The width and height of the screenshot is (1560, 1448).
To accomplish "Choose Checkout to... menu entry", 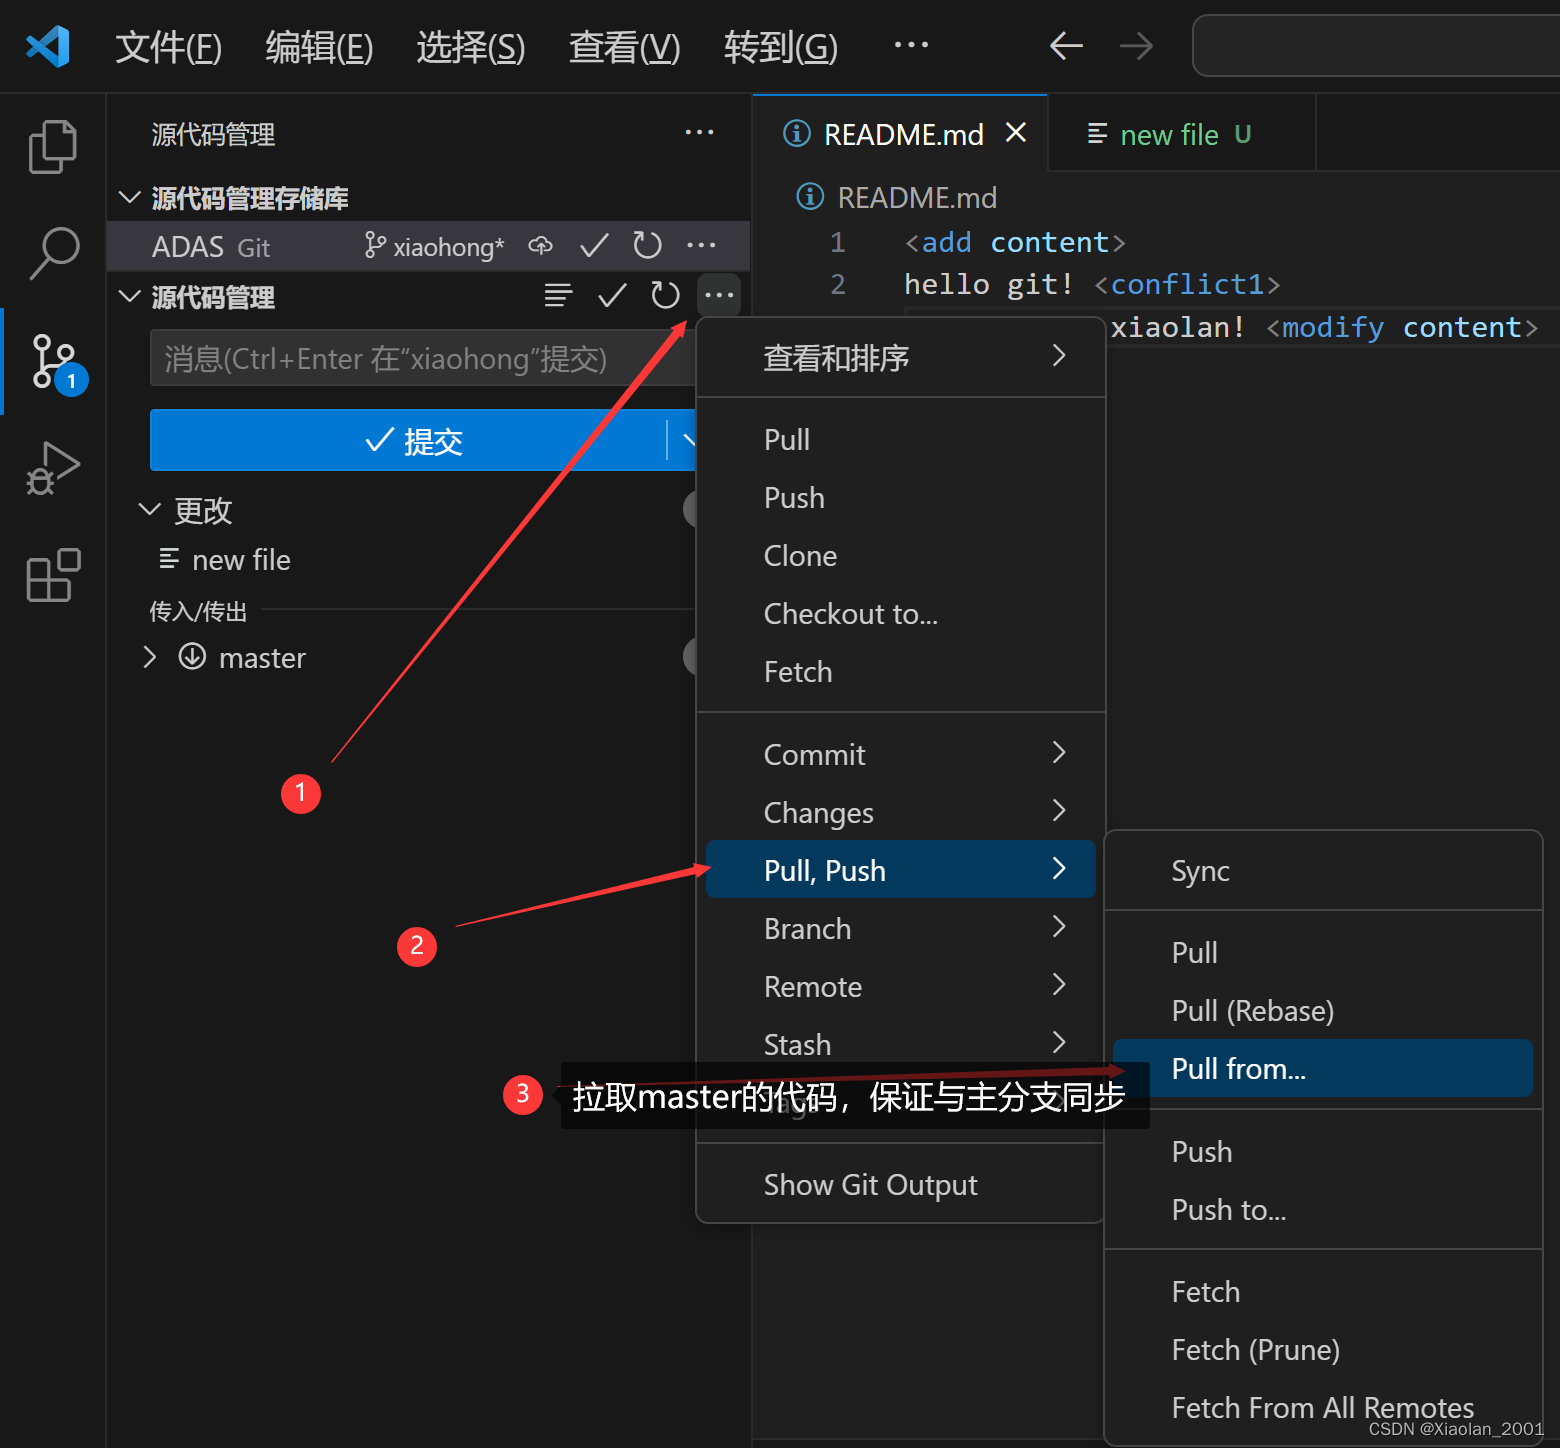I will pos(900,613).
